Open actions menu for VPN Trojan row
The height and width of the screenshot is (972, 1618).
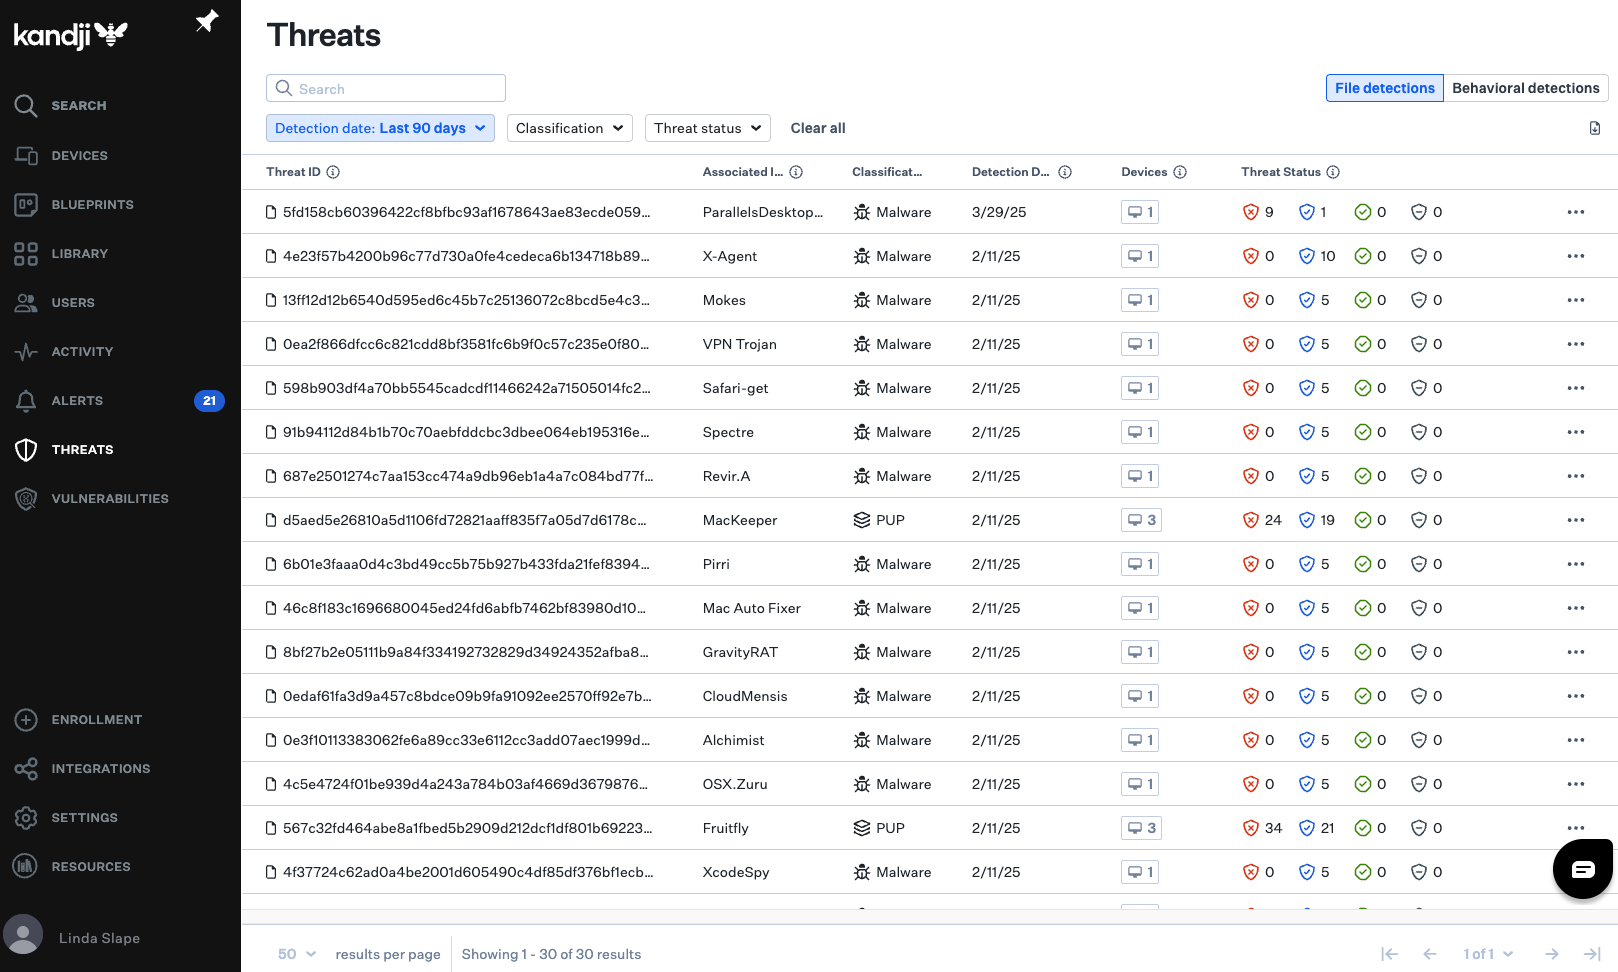tap(1576, 344)
